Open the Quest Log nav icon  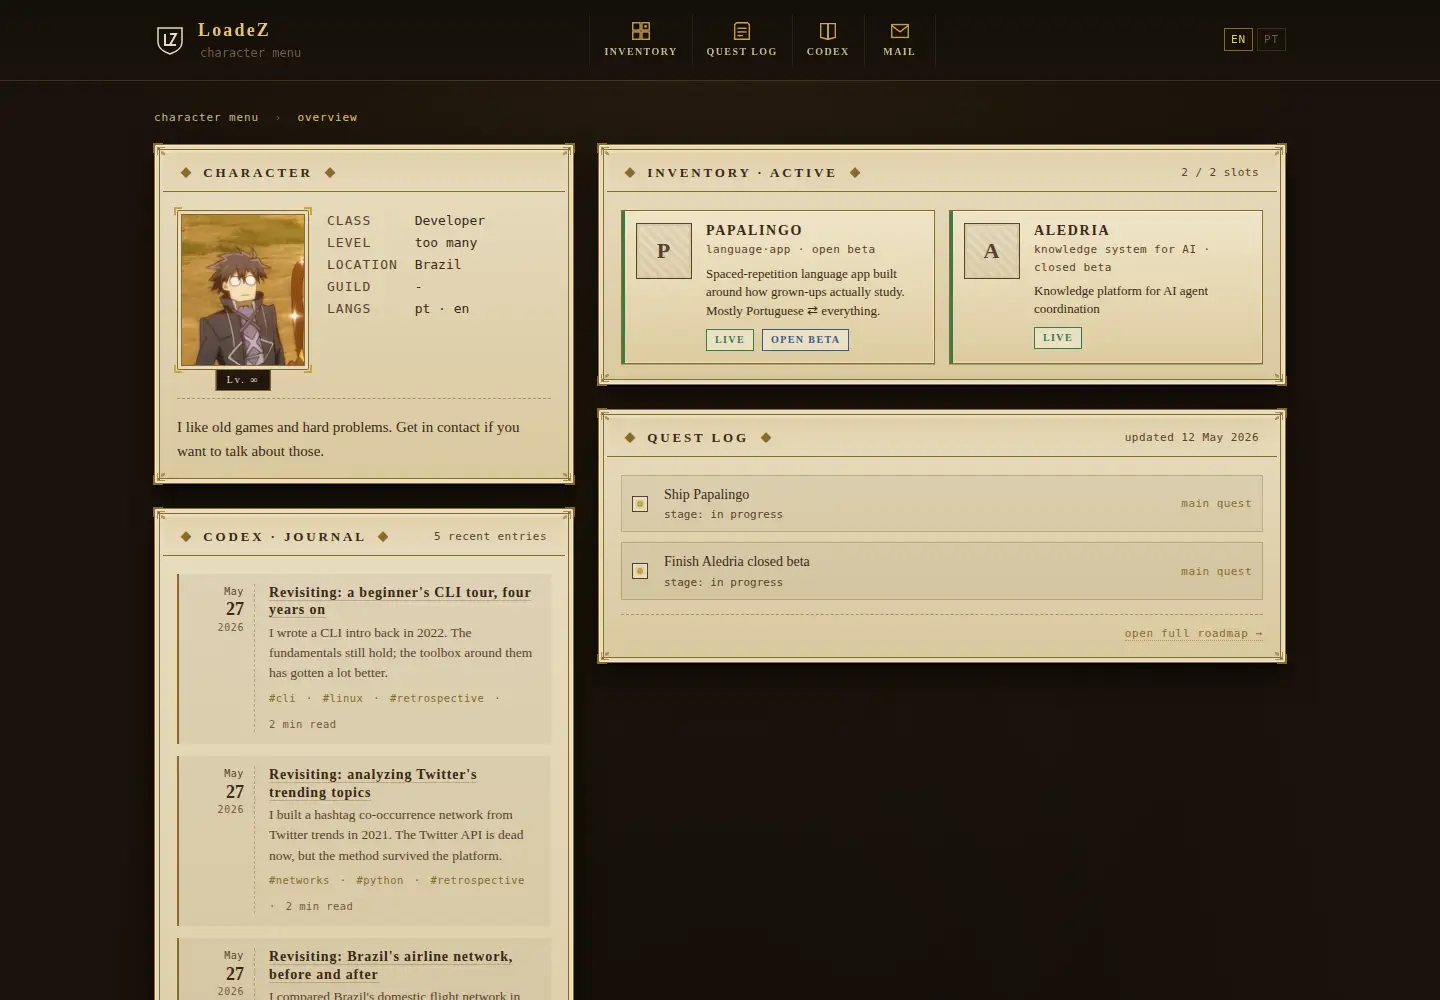pyautogui.click(x=742, y=31)
